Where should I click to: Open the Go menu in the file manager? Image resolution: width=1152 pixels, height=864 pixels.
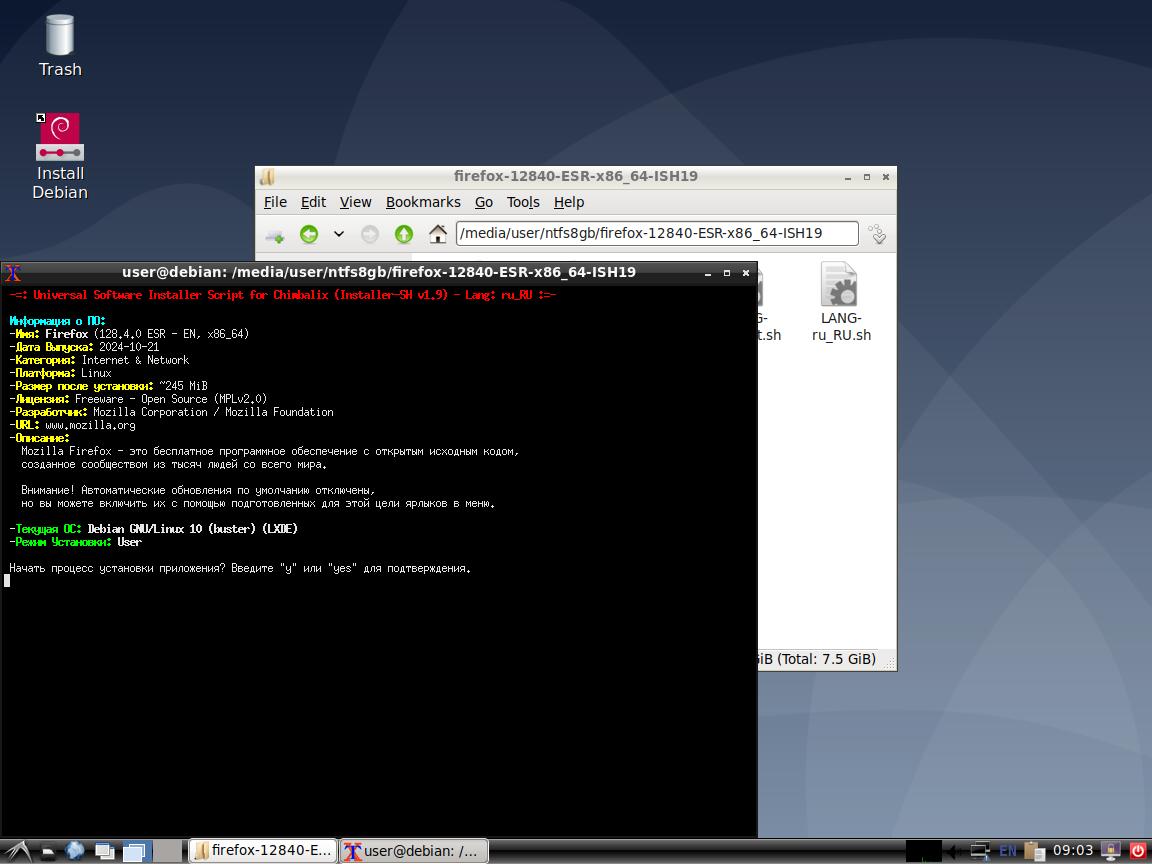pos(483,202)
